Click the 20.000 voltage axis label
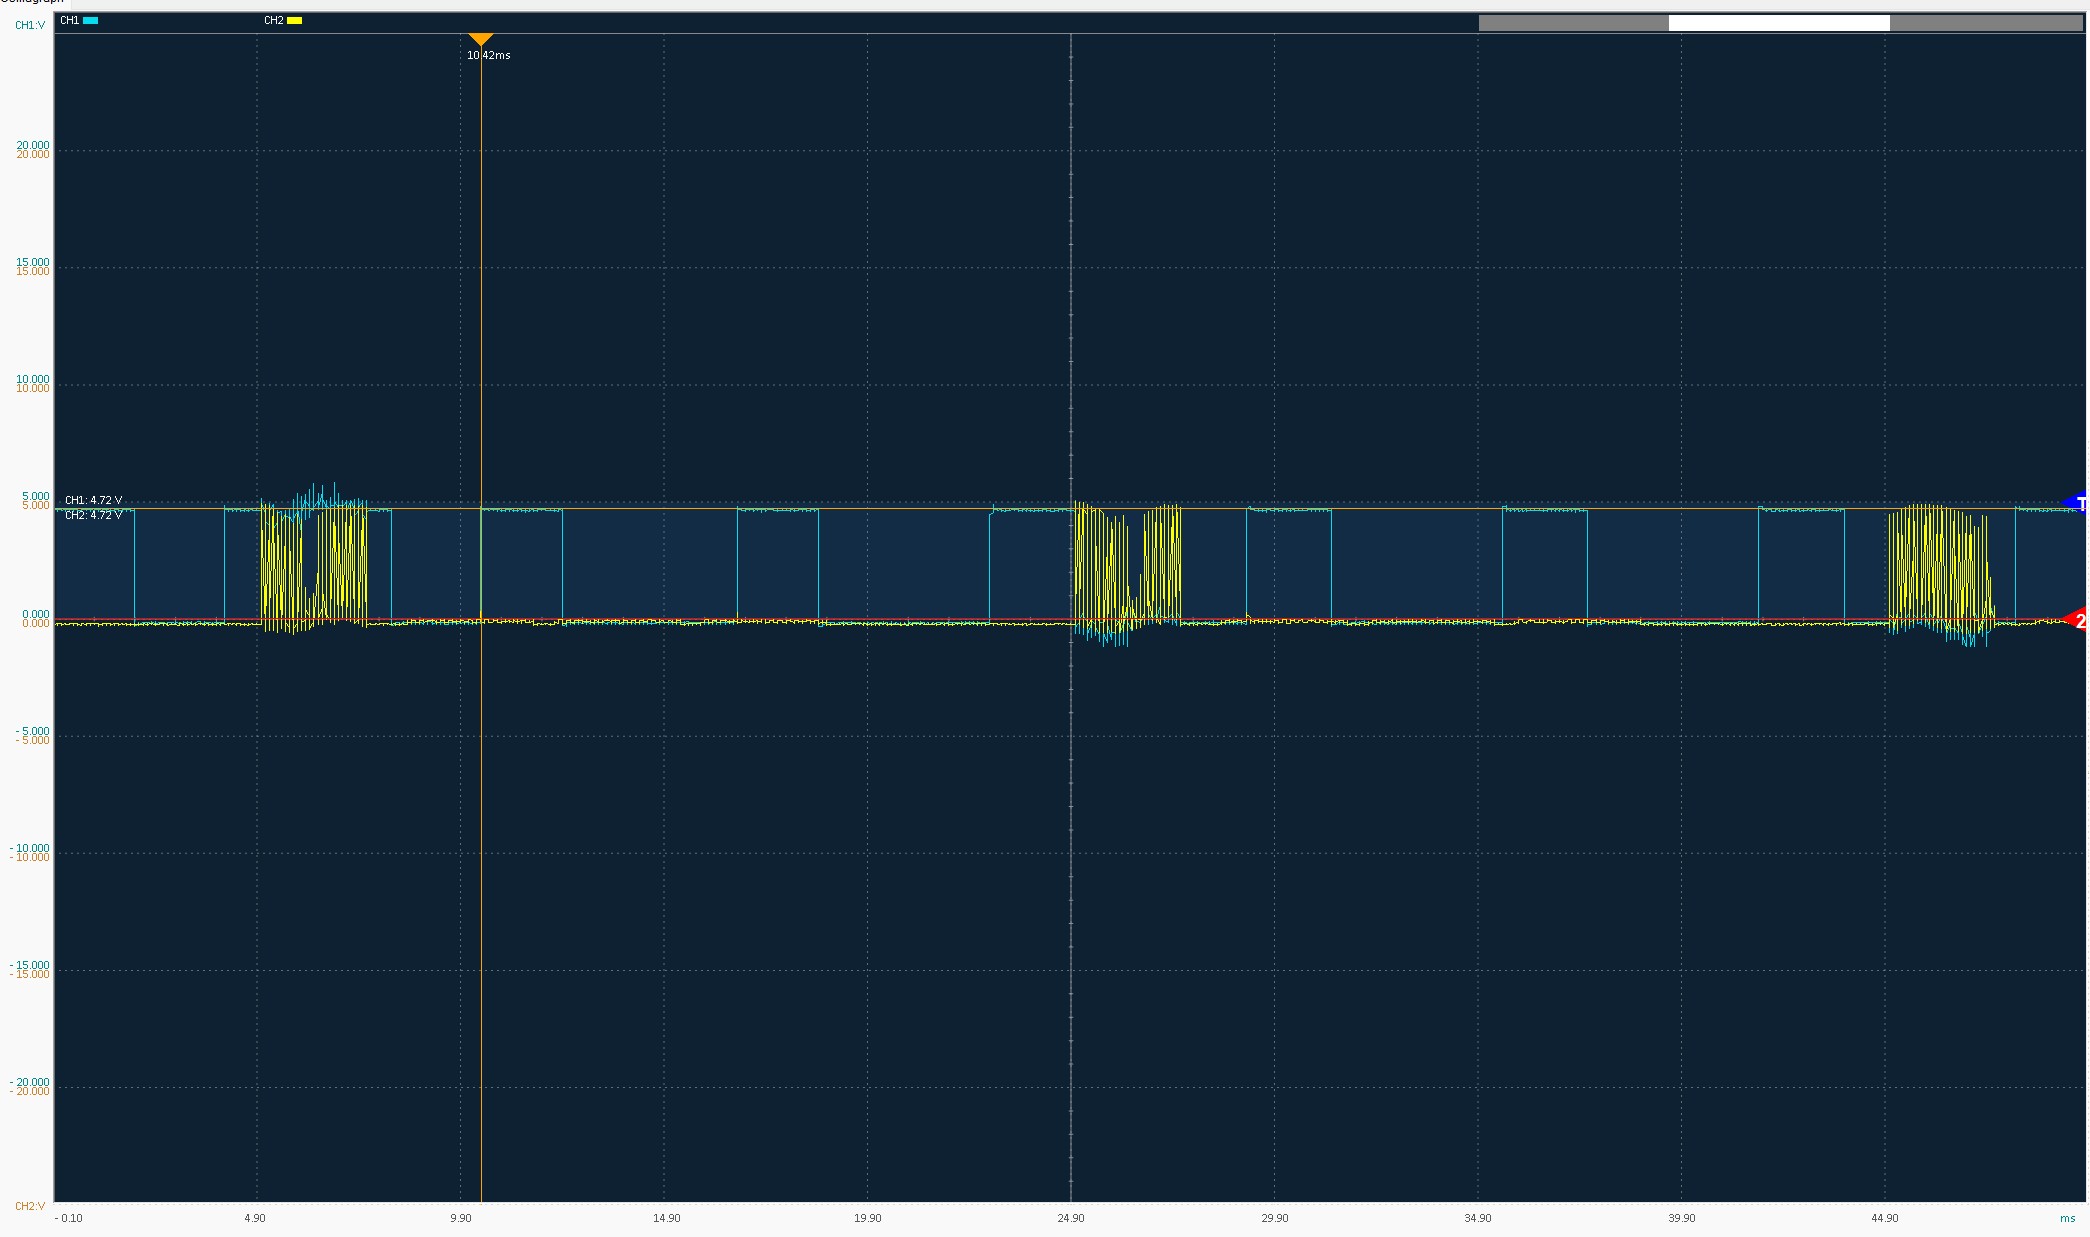Screen dimensions: 2090x1237 33,146
